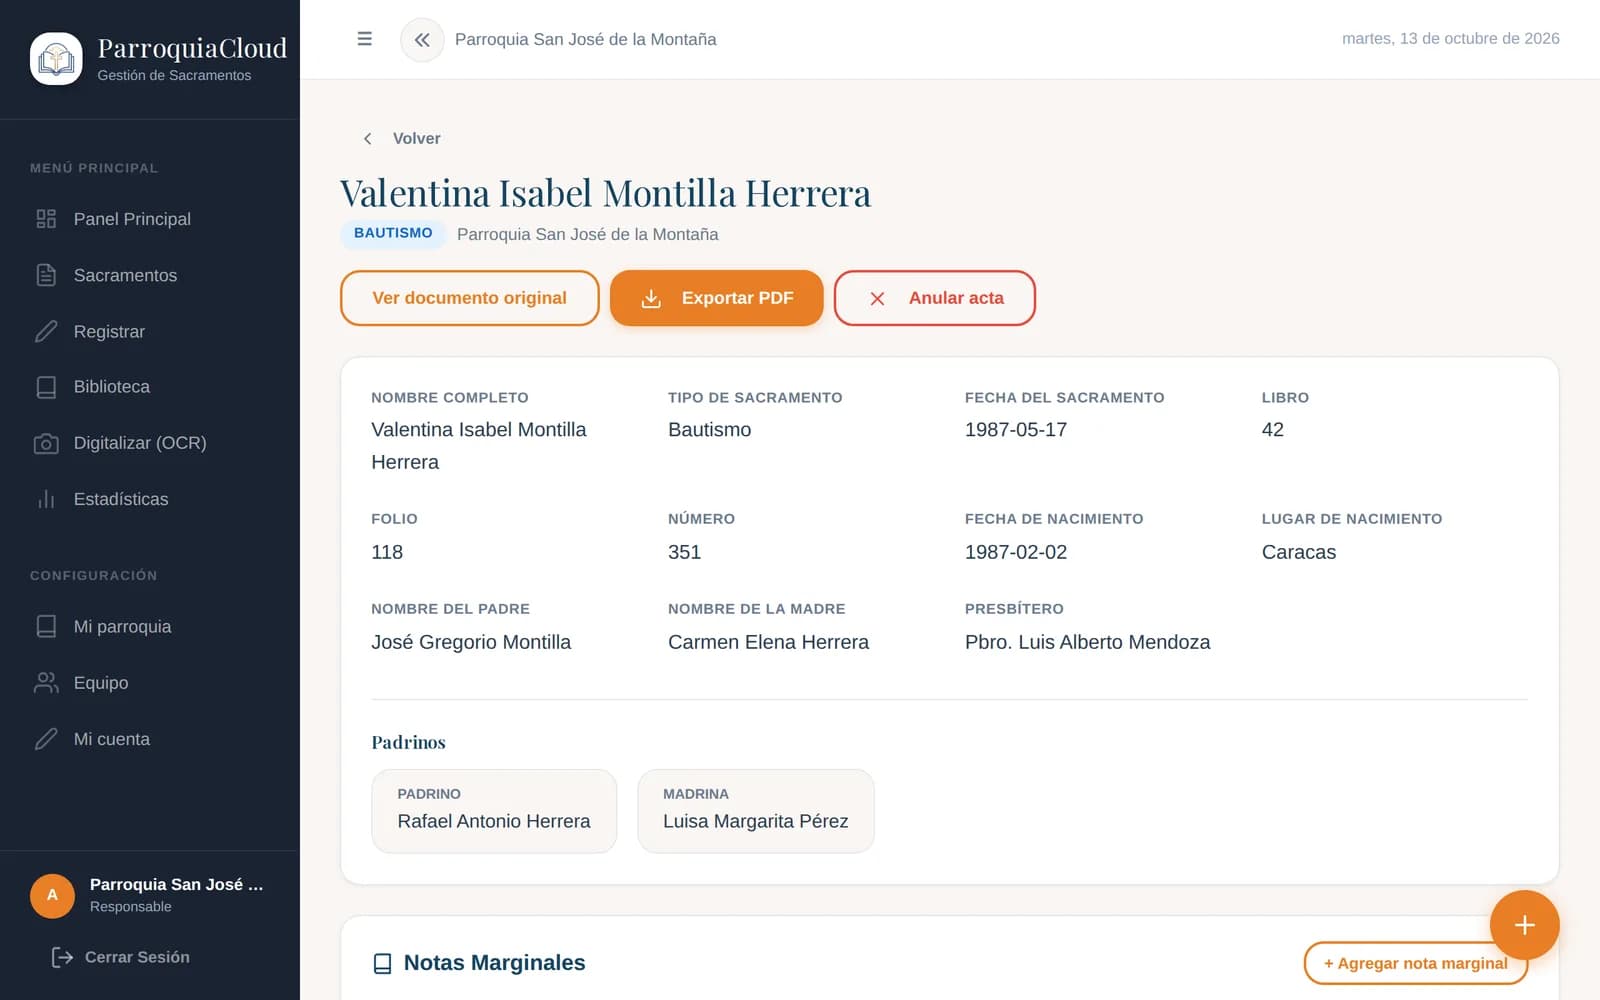1600x1000 pixels.
Task: Click father name José Gregorio Montilla
Action: tap(471, 642)
